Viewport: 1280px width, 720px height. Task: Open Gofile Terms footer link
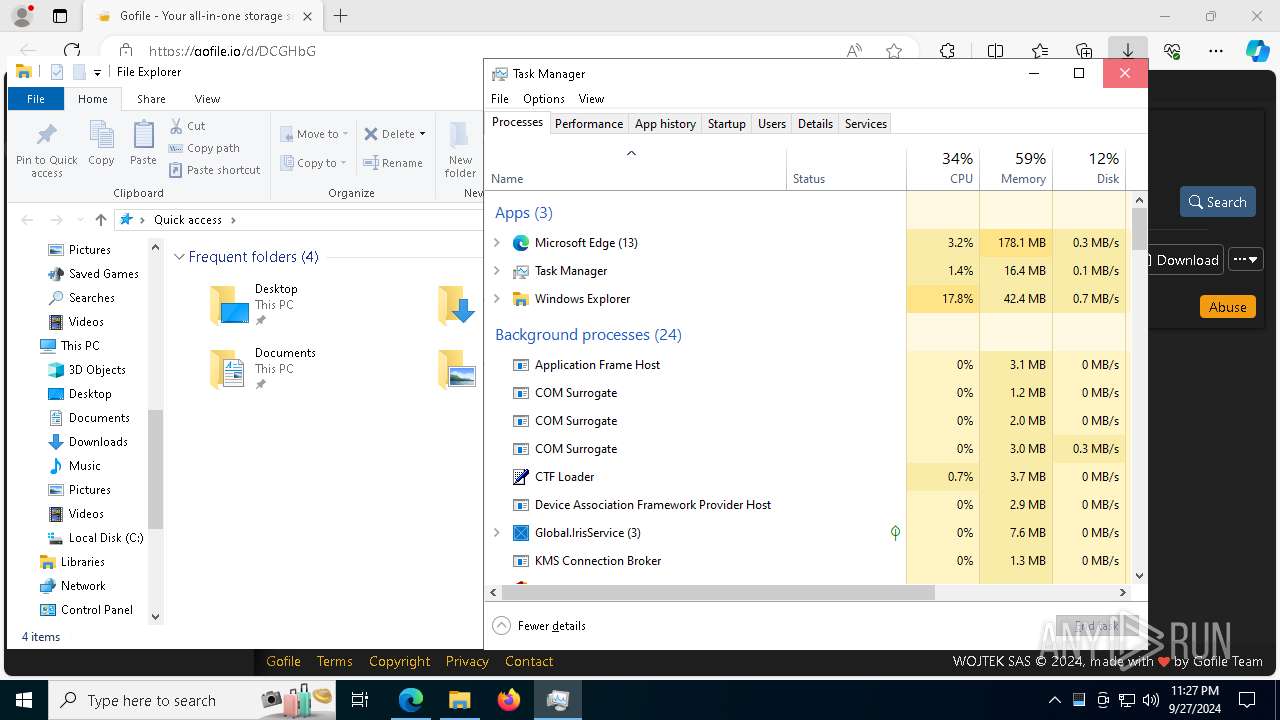(334, 661)
